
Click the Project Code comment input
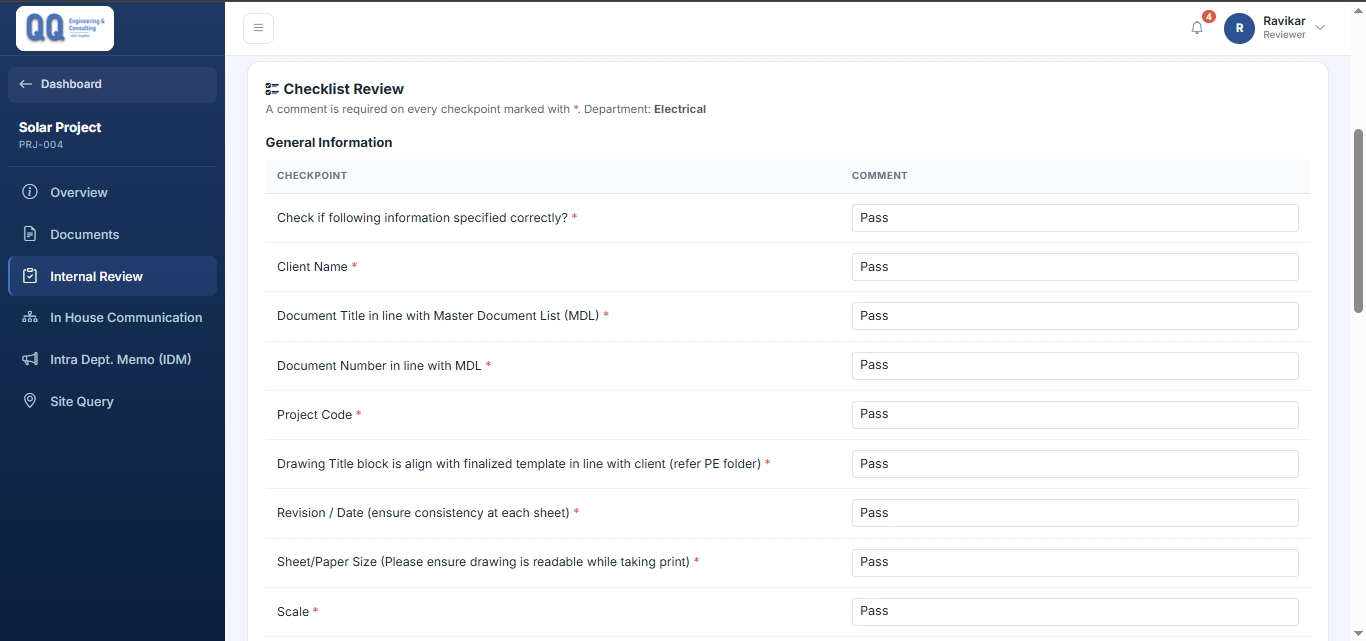tap(1075, 414)
